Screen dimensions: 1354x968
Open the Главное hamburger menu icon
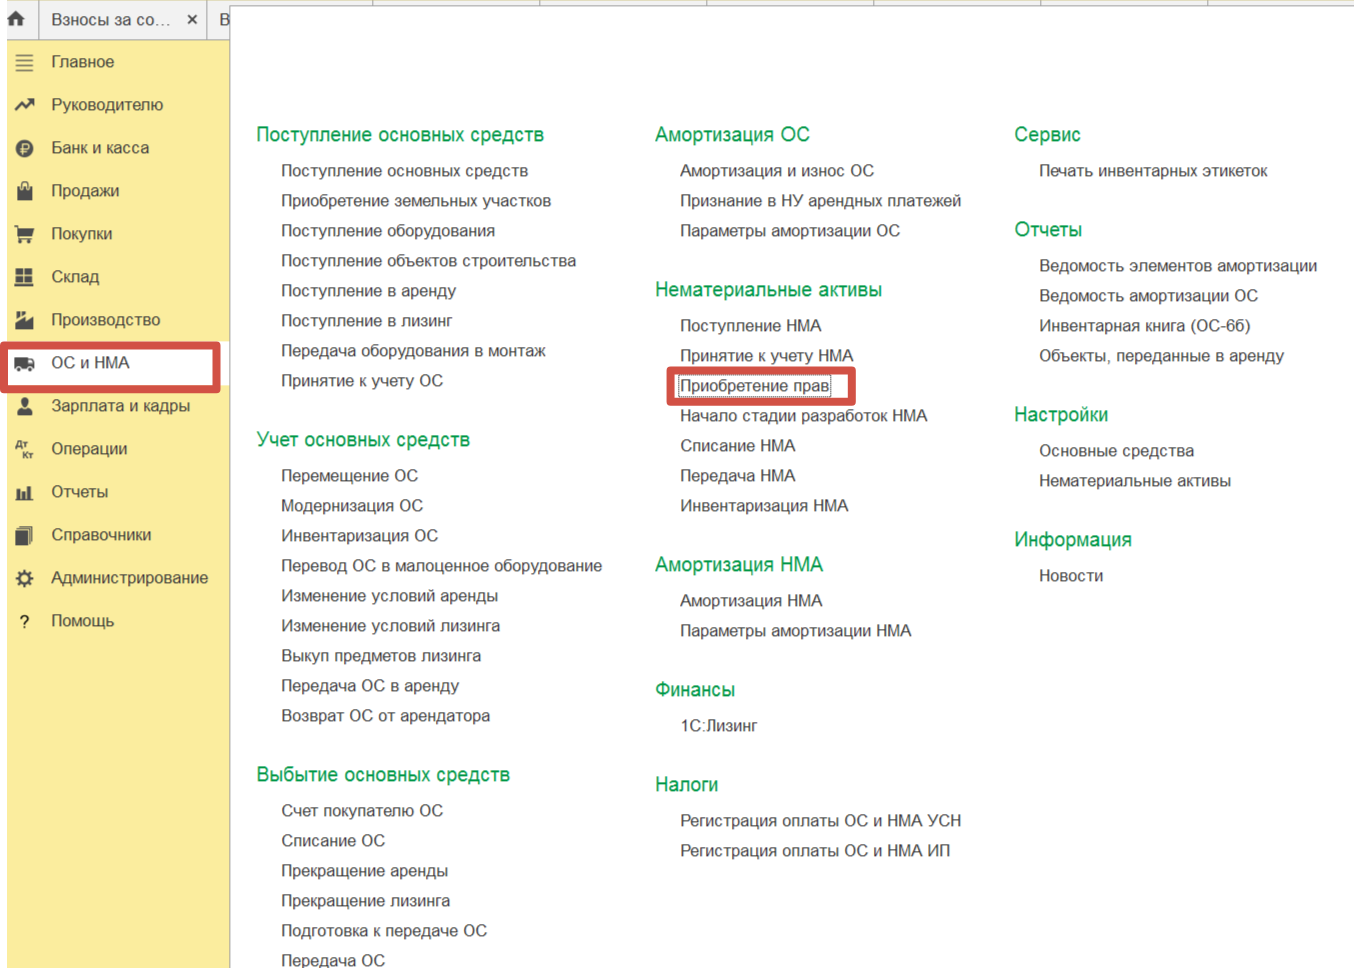(x=25, y=62)
